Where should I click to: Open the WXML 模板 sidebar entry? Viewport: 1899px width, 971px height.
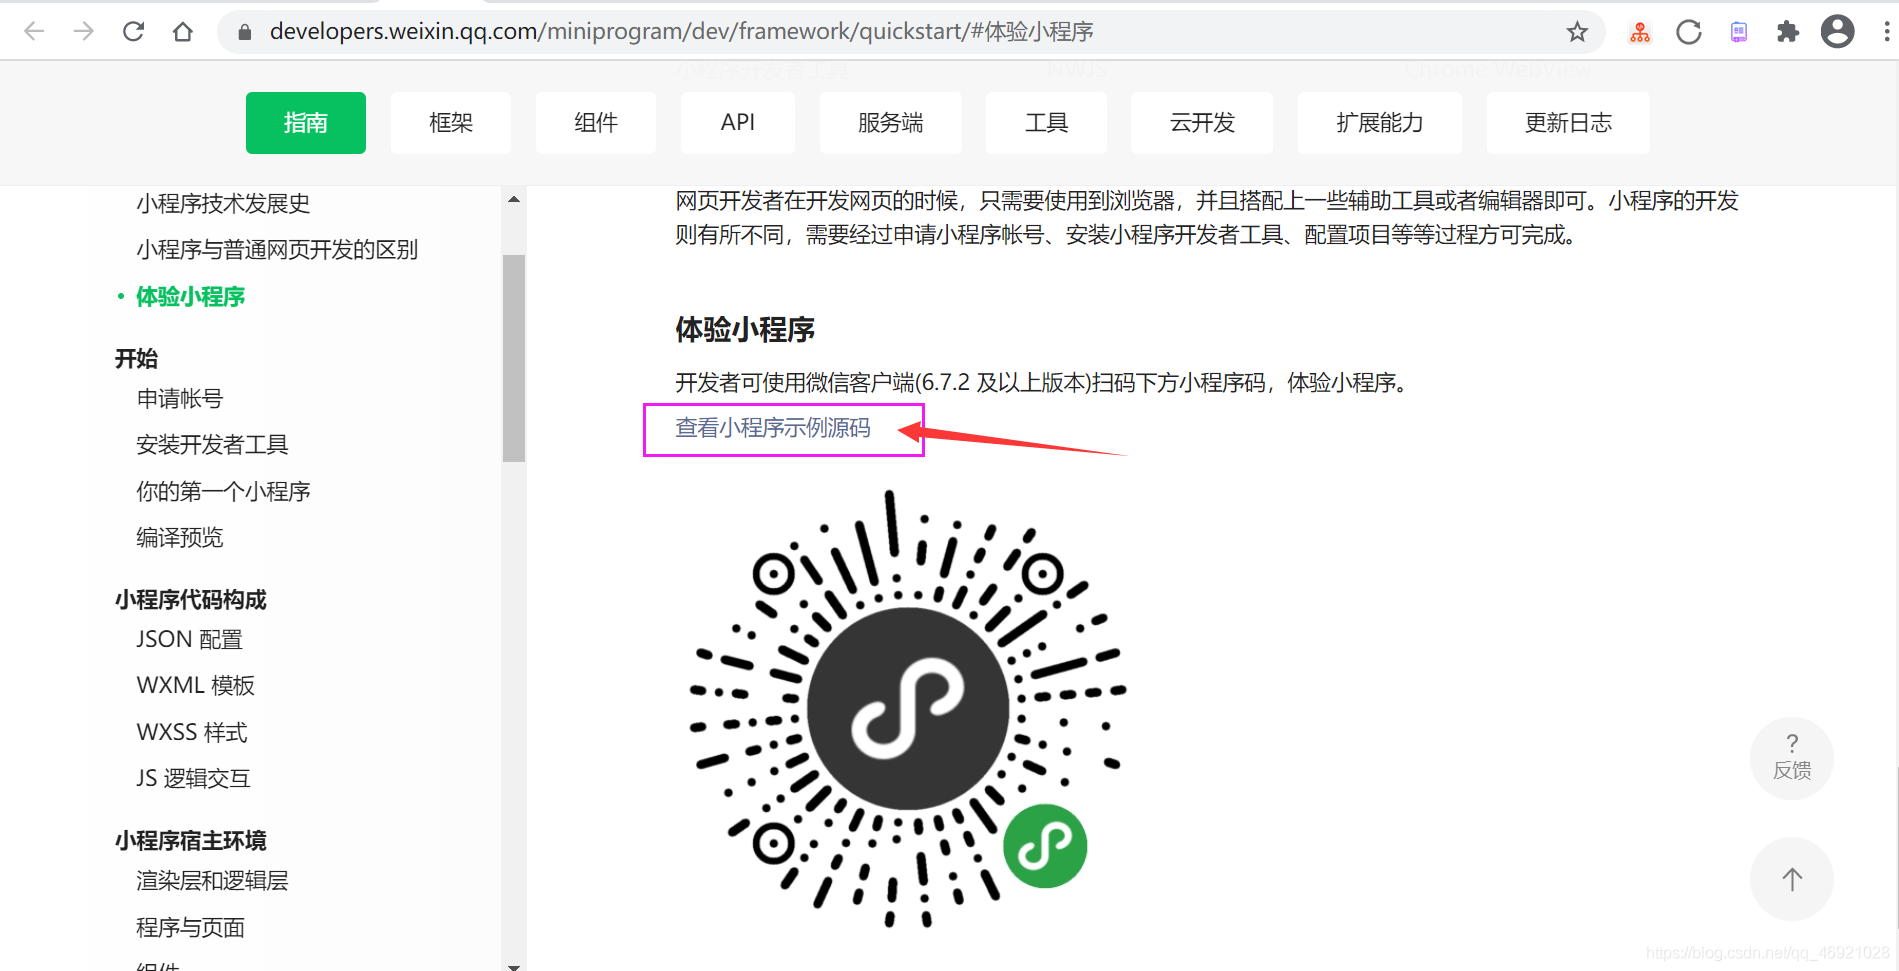click(196, 686)
